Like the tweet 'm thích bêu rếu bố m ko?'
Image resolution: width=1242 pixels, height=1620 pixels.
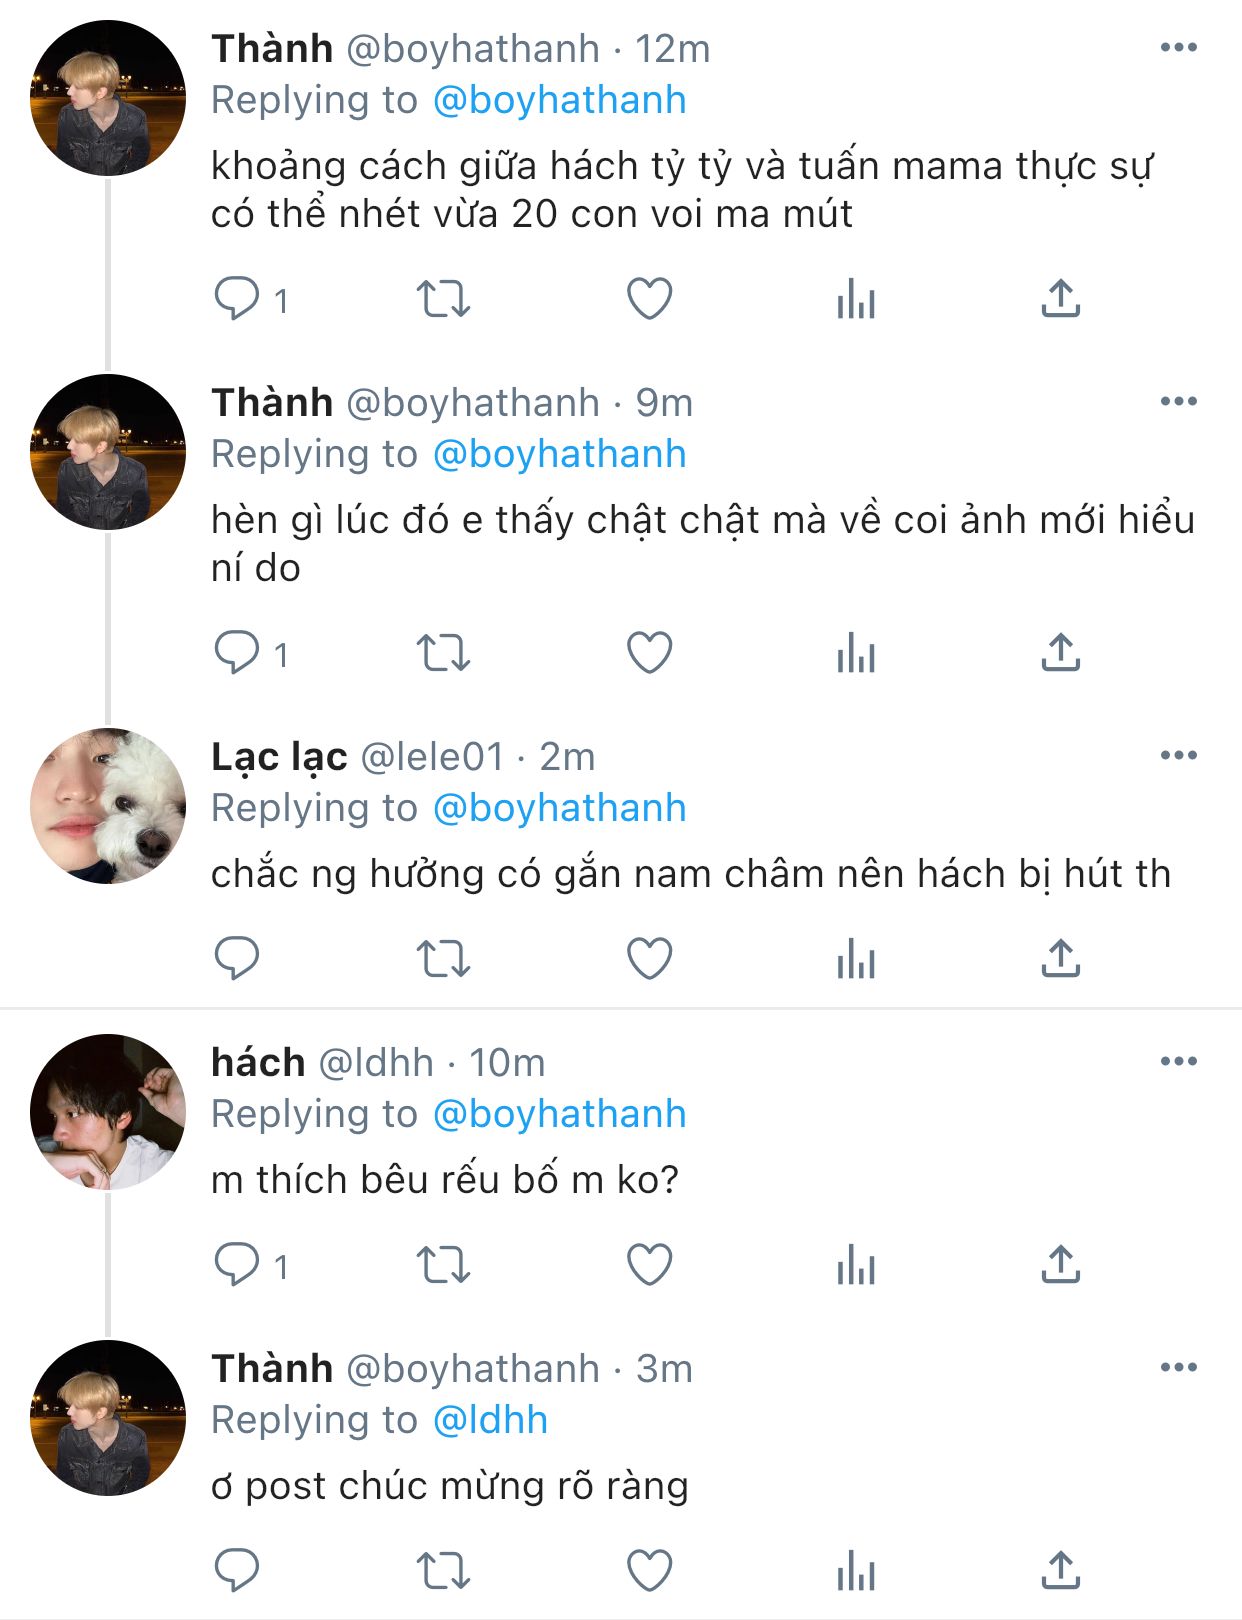649,1265
